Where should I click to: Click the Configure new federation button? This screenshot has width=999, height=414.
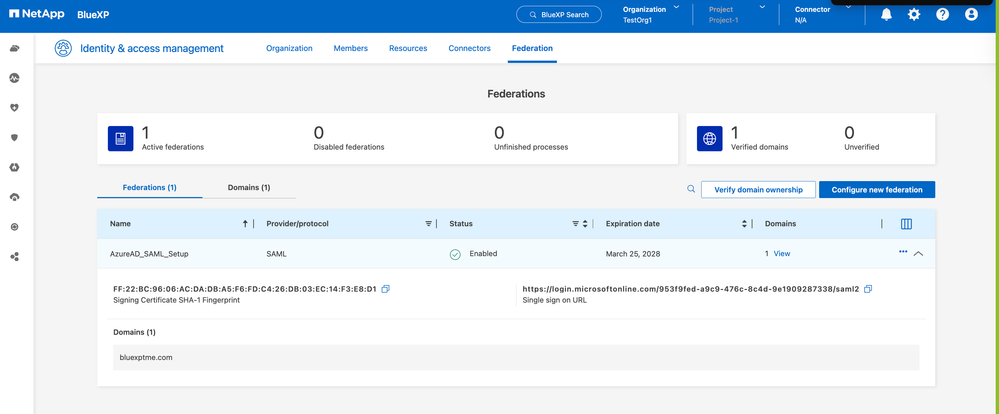(877, 189)
